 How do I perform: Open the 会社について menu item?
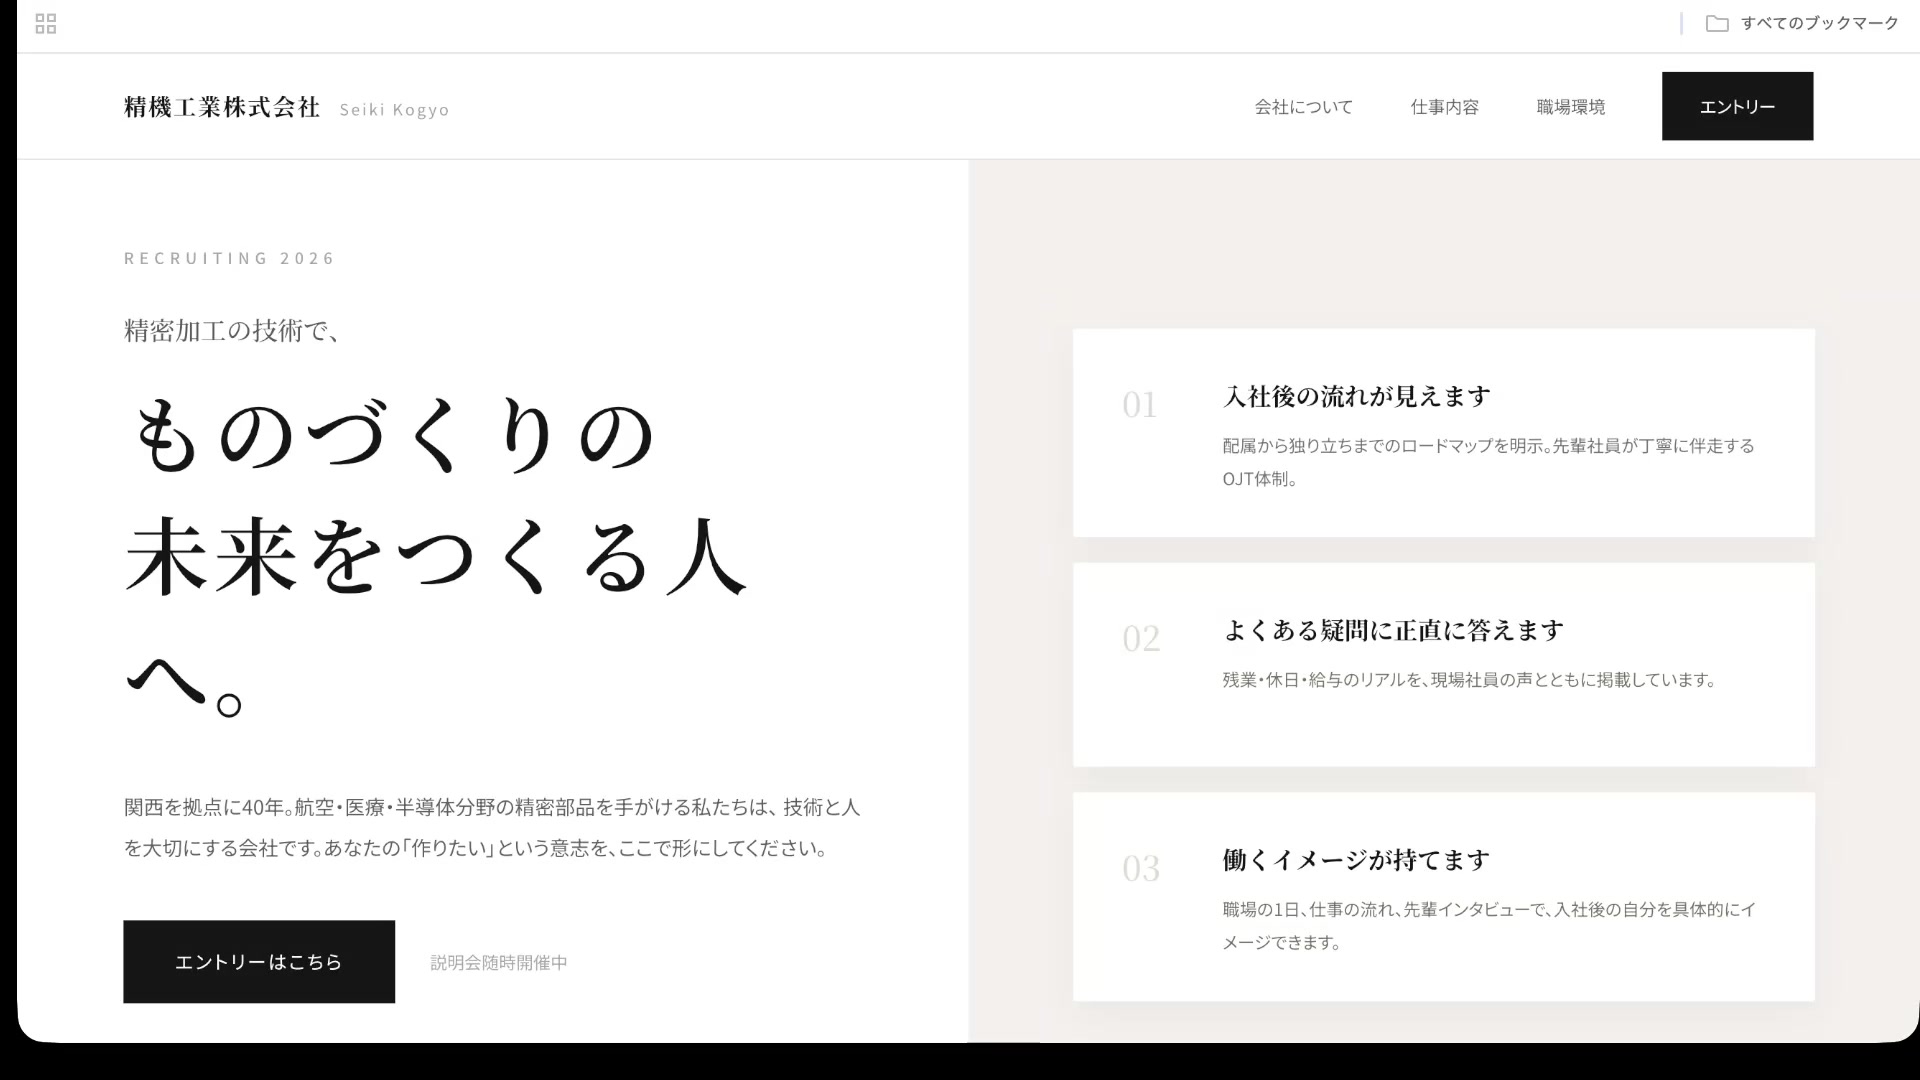coord(1304,107)
